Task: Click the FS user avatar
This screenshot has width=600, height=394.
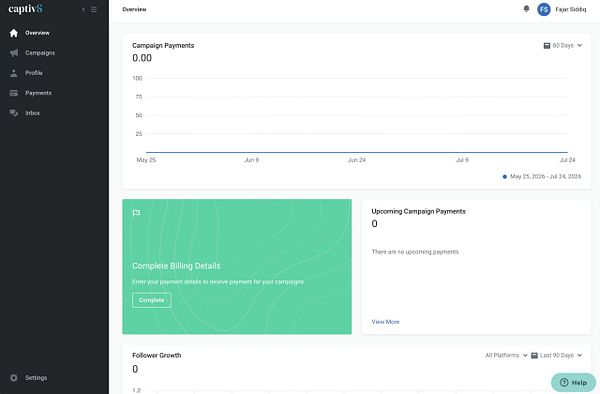Action: [x=544, y=9]
